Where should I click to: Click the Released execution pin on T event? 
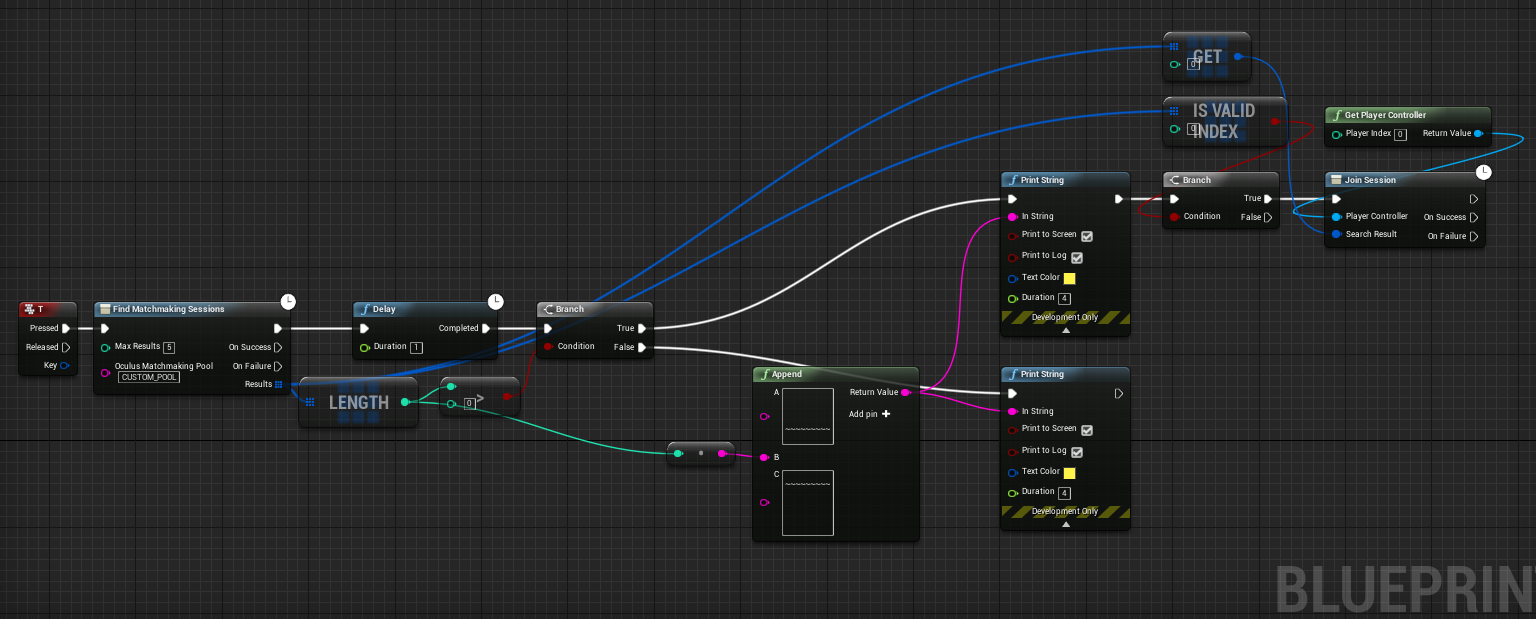tap(66, 347)
